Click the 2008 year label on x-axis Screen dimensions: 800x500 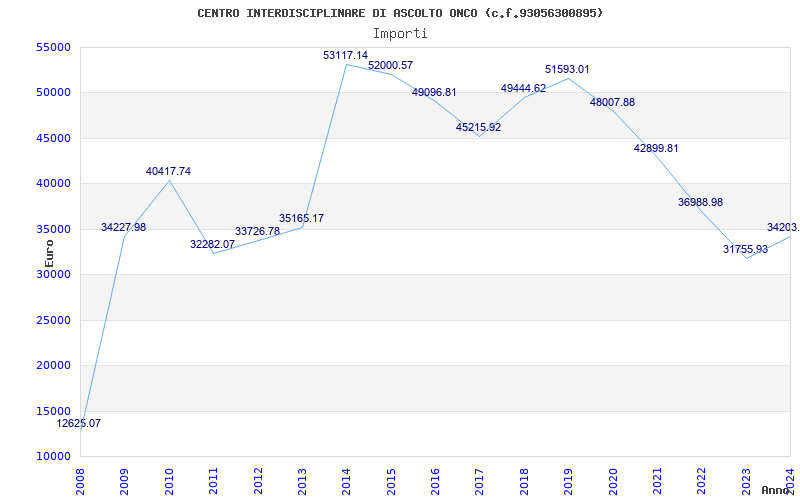(80, 481)
